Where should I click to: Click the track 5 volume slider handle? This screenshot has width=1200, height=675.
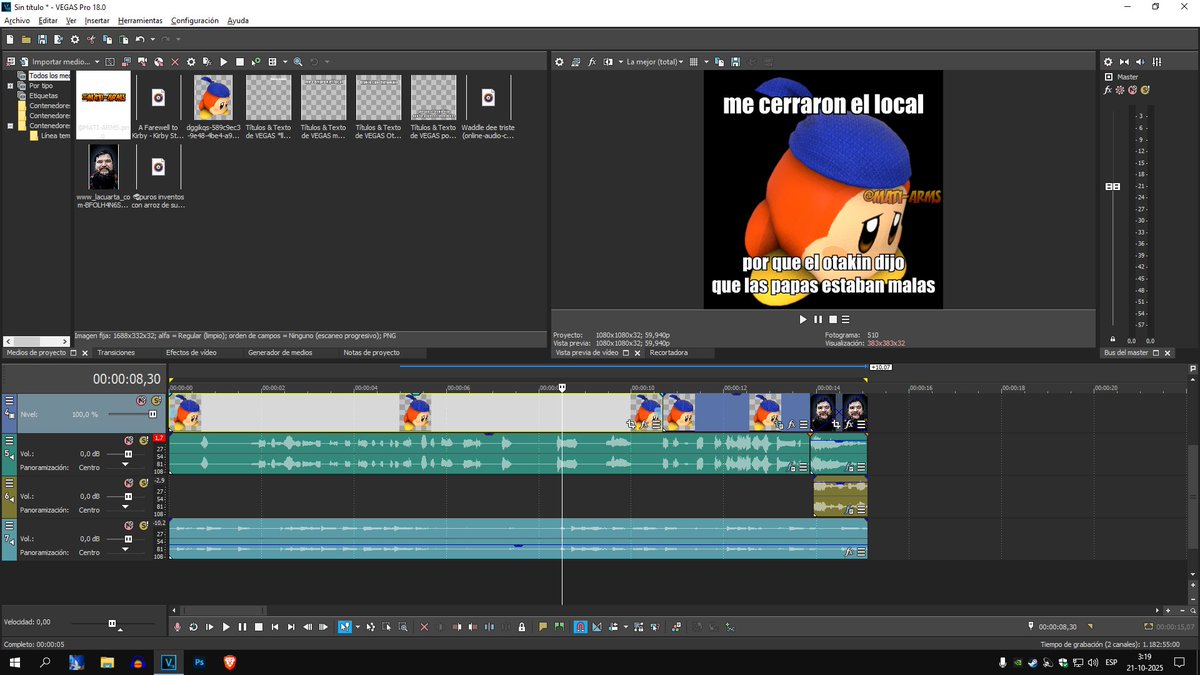click(x=126, y=453)
